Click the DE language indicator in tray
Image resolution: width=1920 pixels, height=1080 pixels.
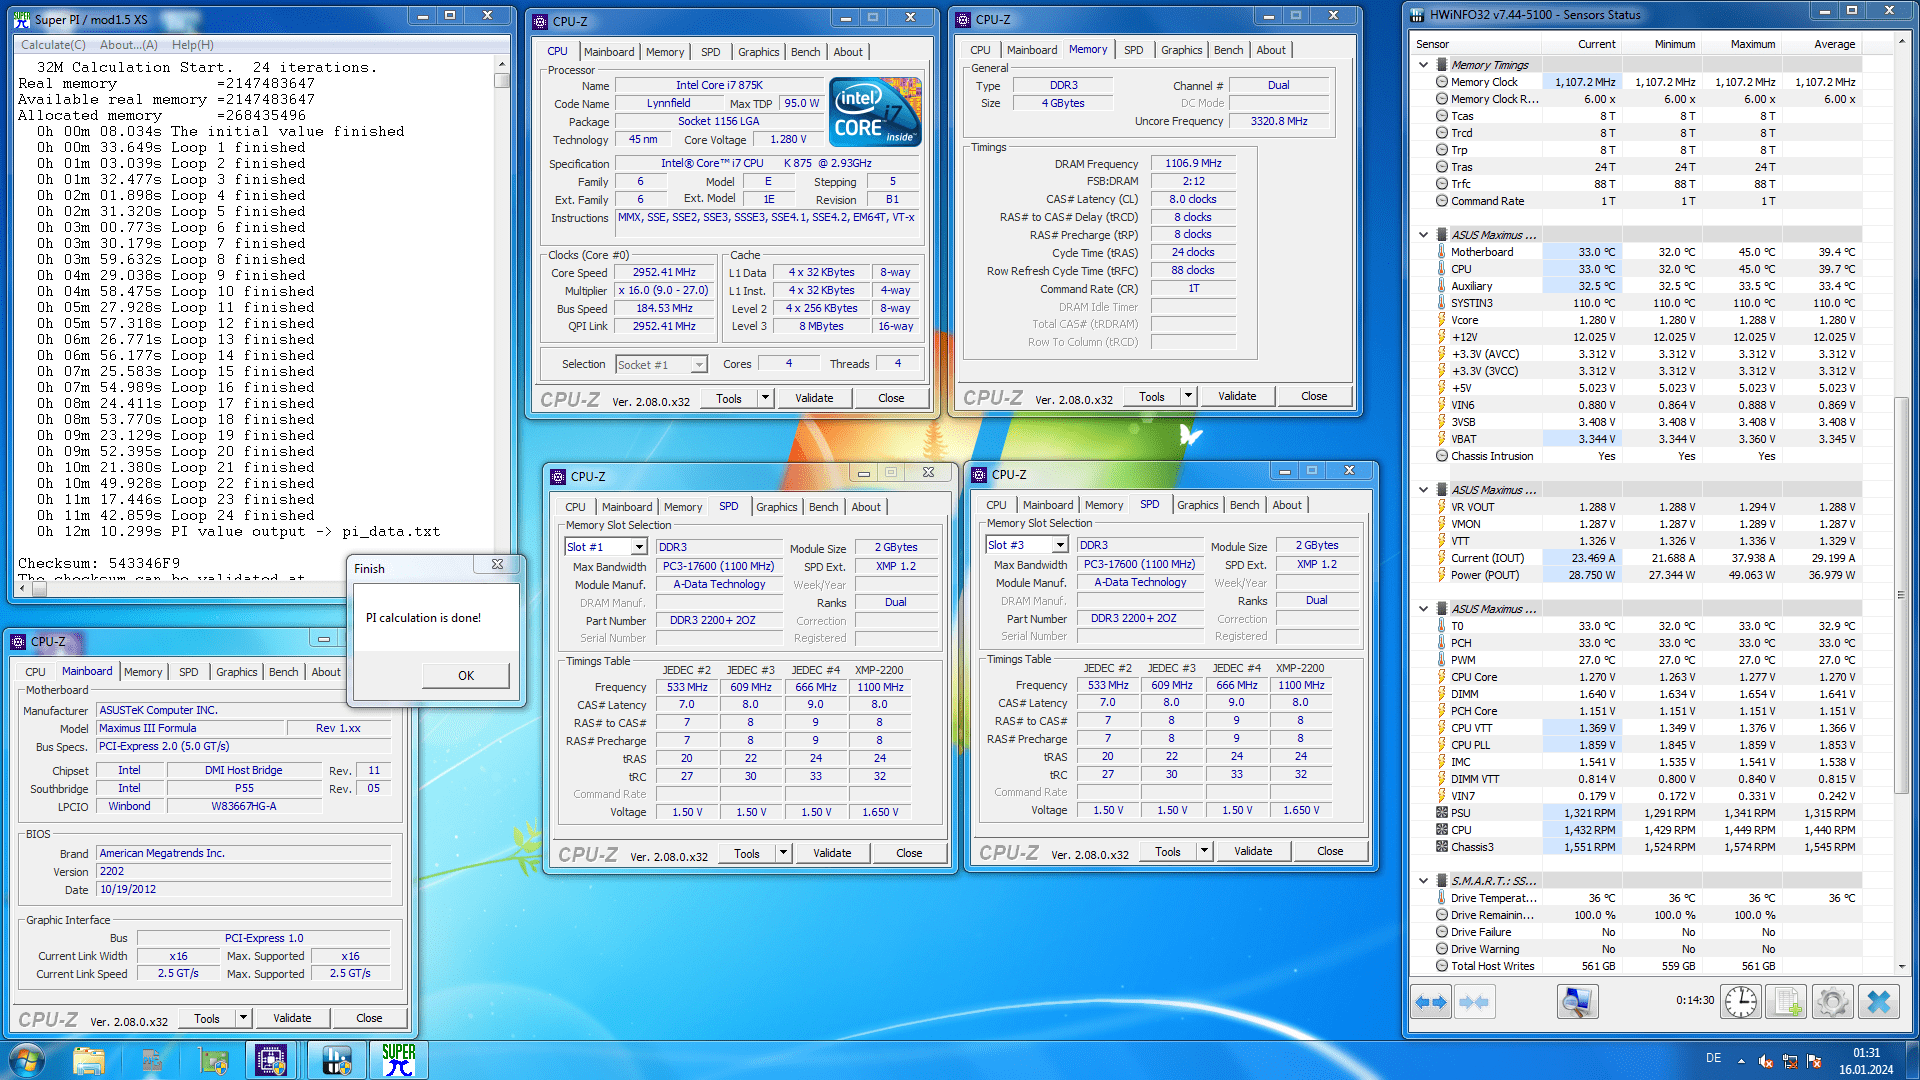click(x=1713, y=1058)
